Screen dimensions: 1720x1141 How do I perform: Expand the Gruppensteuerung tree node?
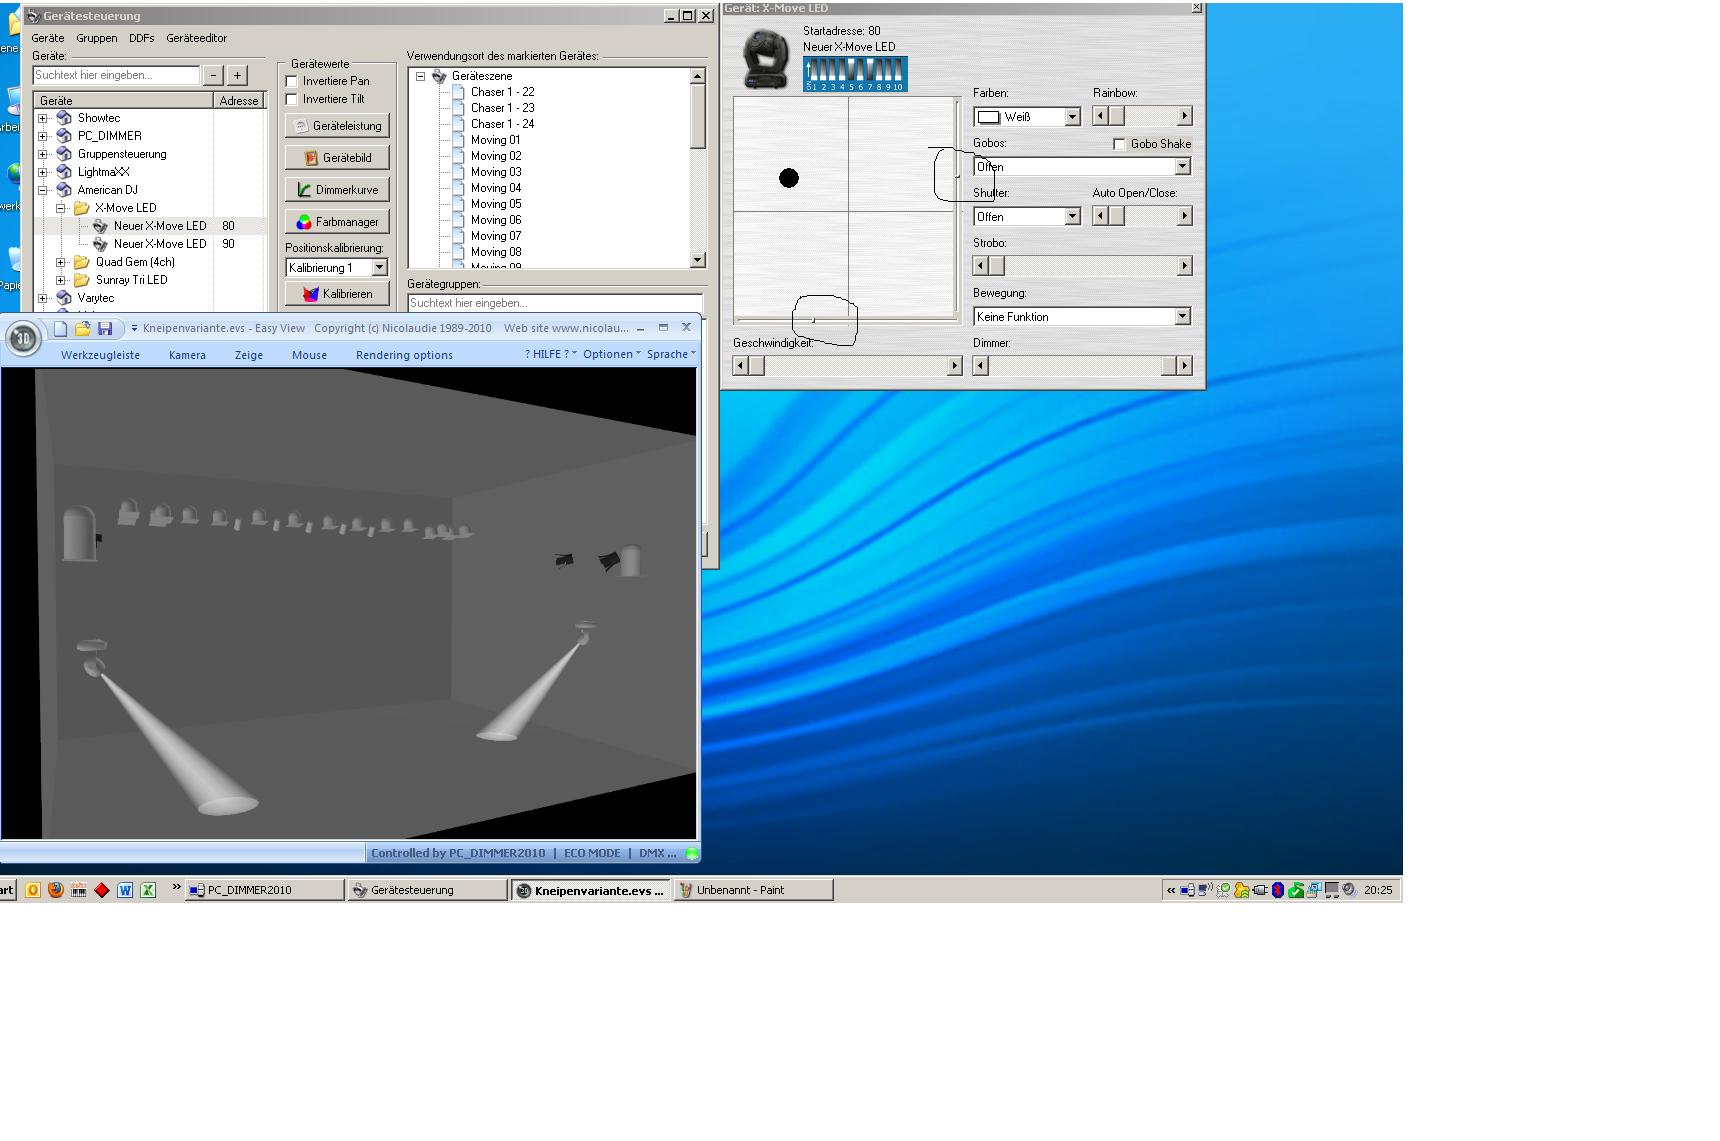point(43,154)
